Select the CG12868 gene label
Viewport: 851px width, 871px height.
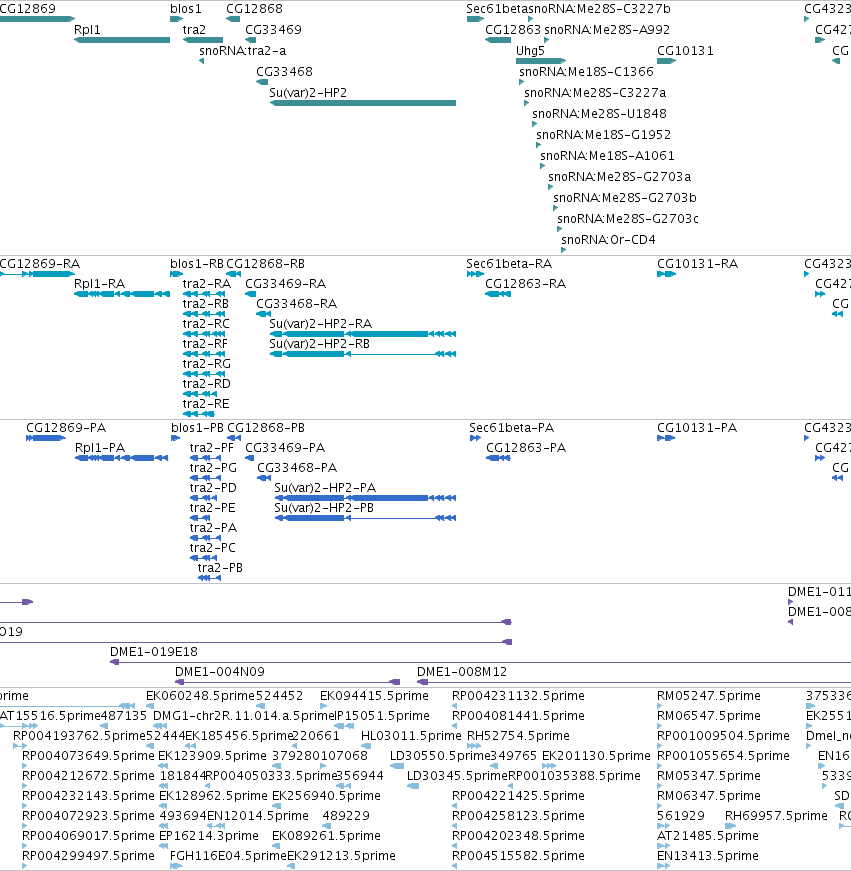click(254, 9)
